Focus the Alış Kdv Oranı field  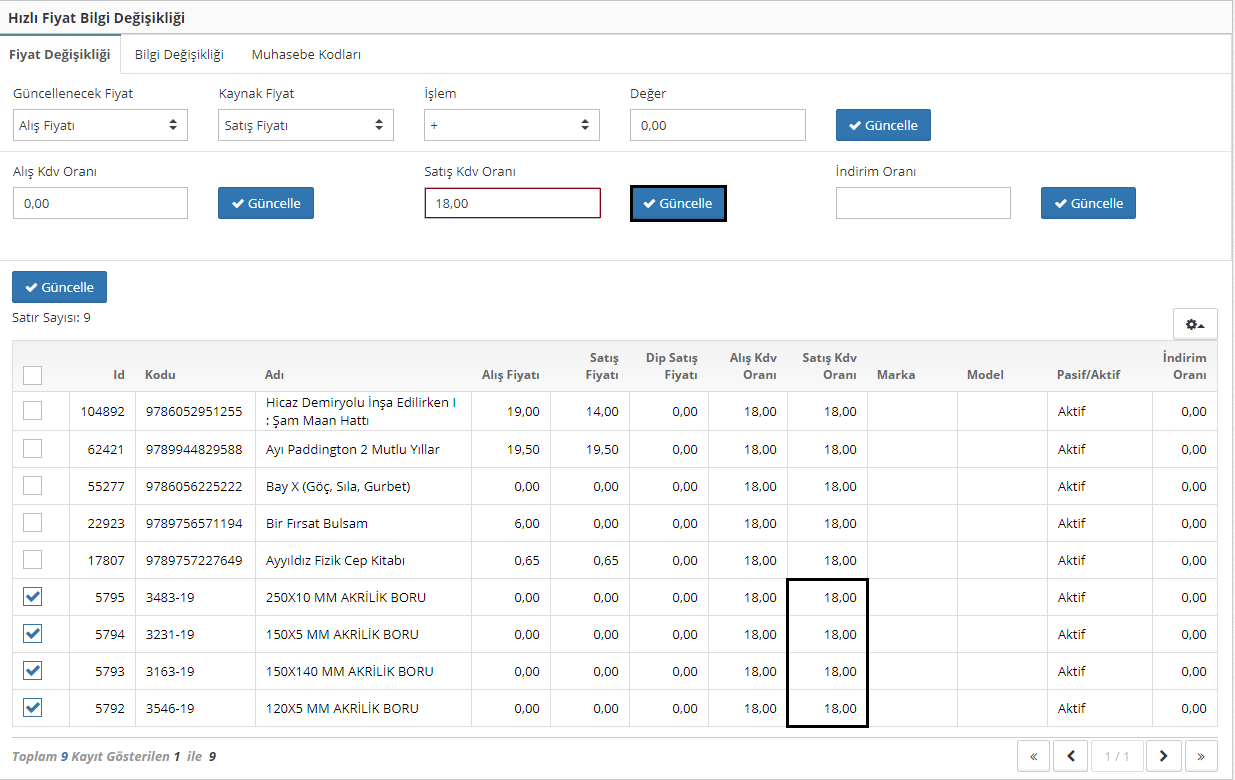pyautogui.click(x=100, y=203)
